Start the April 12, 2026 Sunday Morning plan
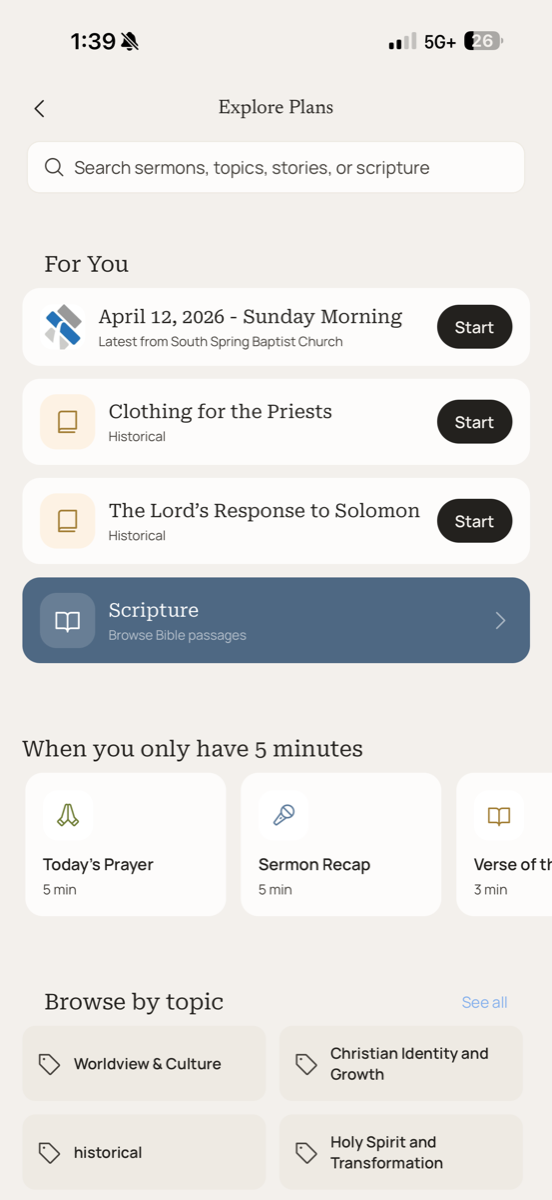Viewport: 552px width, 1200px height. (474, 327)
